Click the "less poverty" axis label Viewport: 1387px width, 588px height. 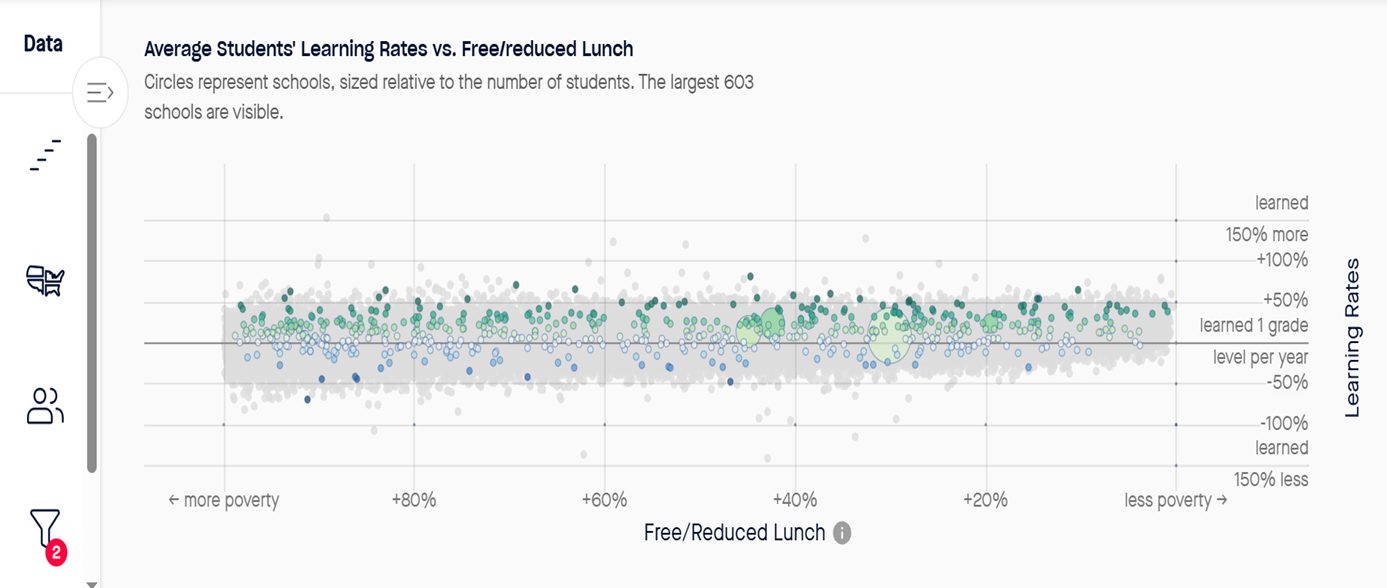coord(1175,500)
